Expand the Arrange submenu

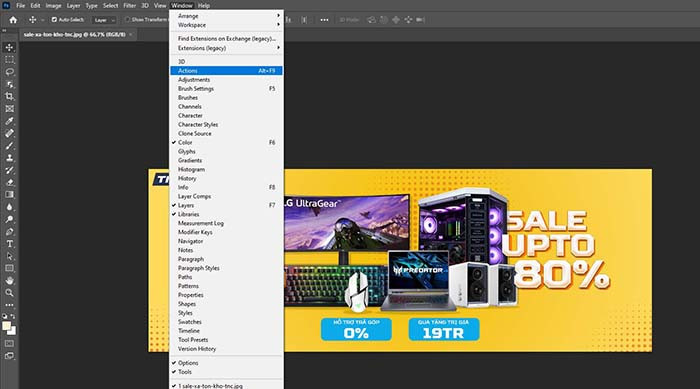tap(226, 16)
